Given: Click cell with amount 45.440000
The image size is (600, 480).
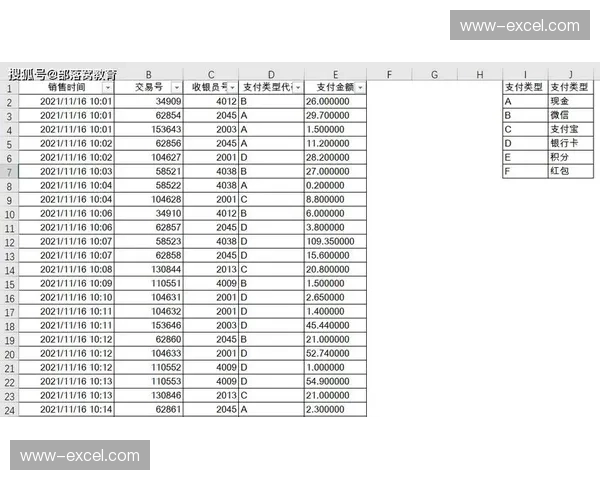Looking at the screenshot, I should pos(335,326).
